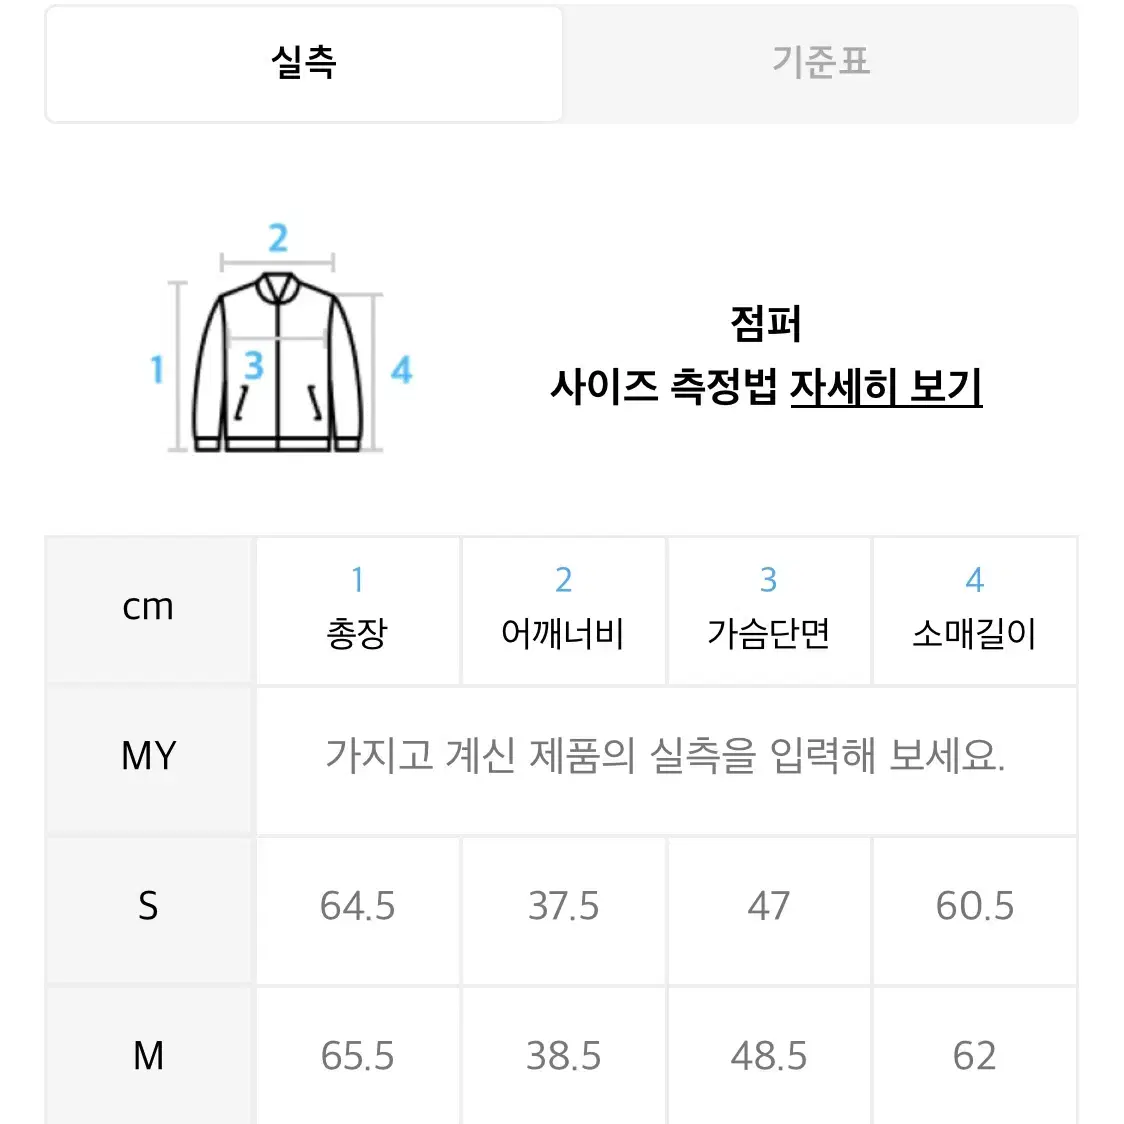Switch to the 실측 tab
This screenshot has height=1124, width=1124.
coord(304,63)
